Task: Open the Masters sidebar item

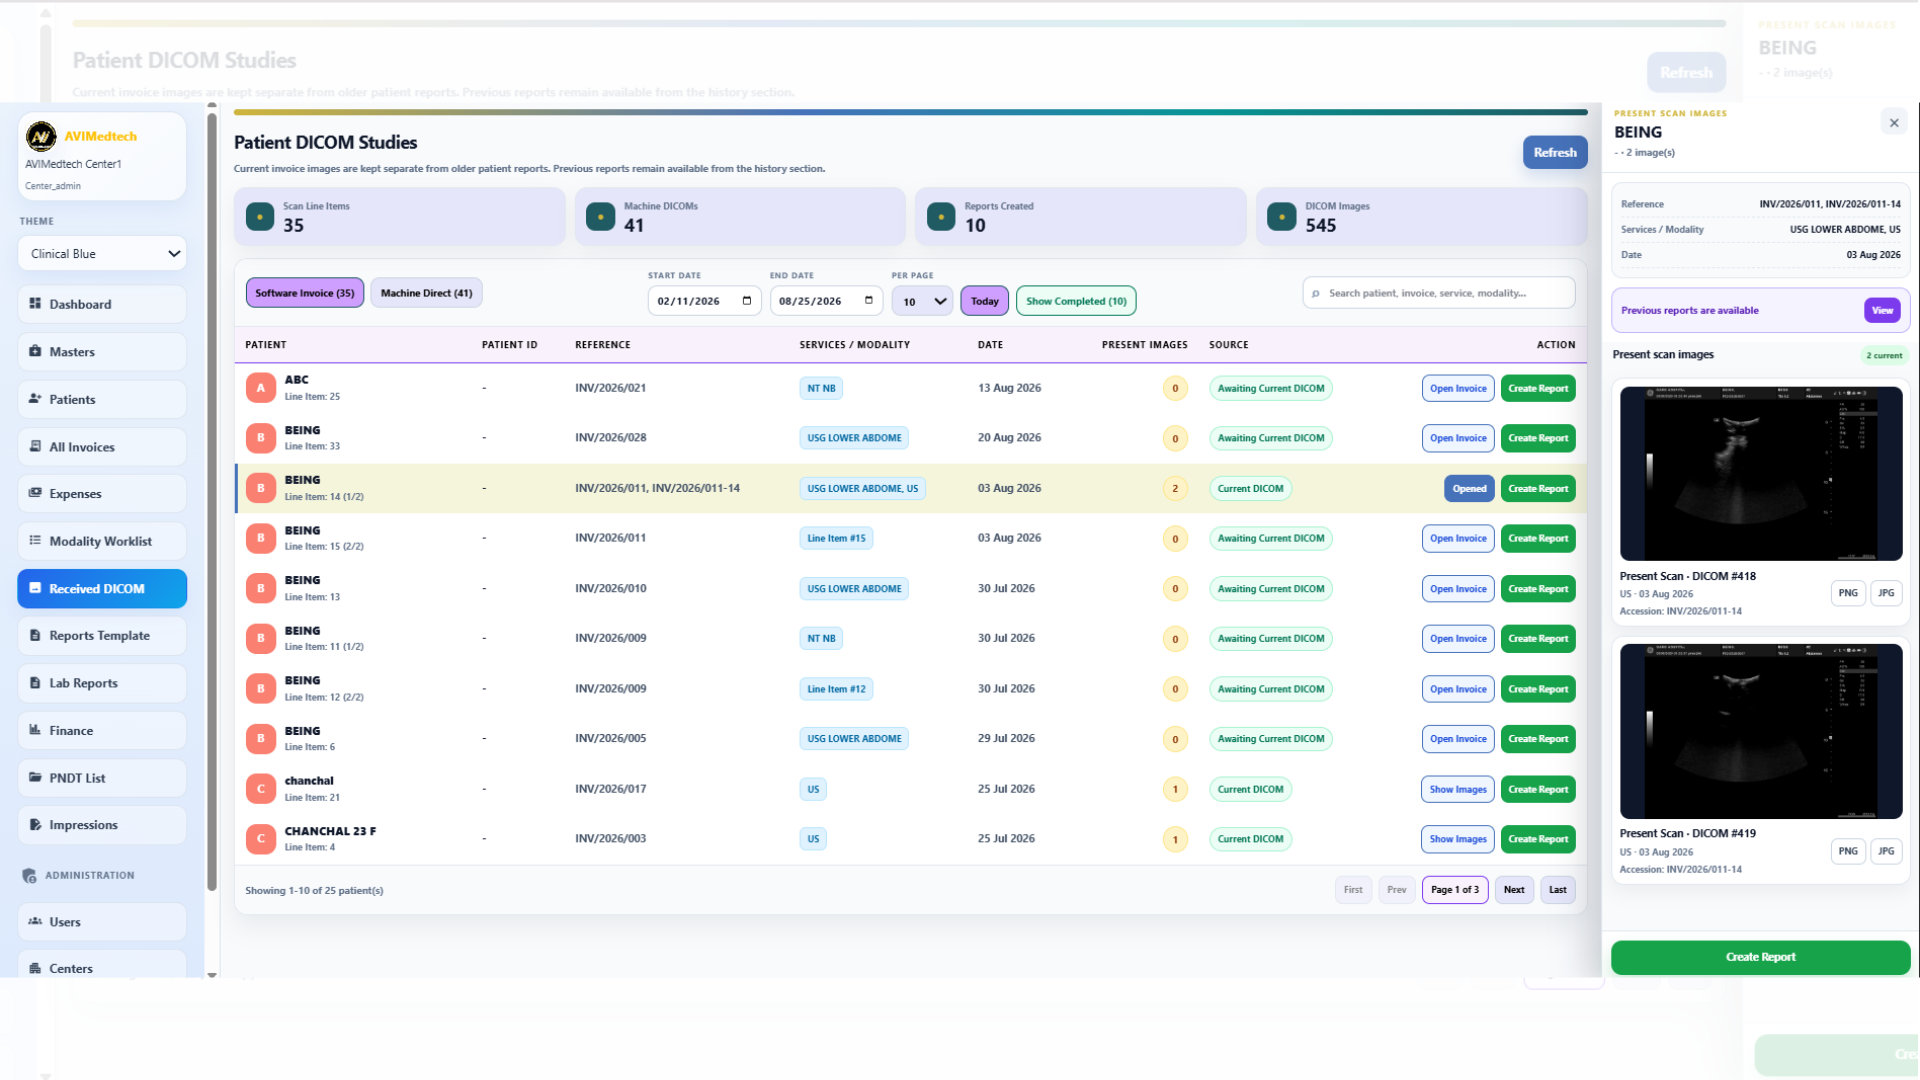Action: (102, 352)
